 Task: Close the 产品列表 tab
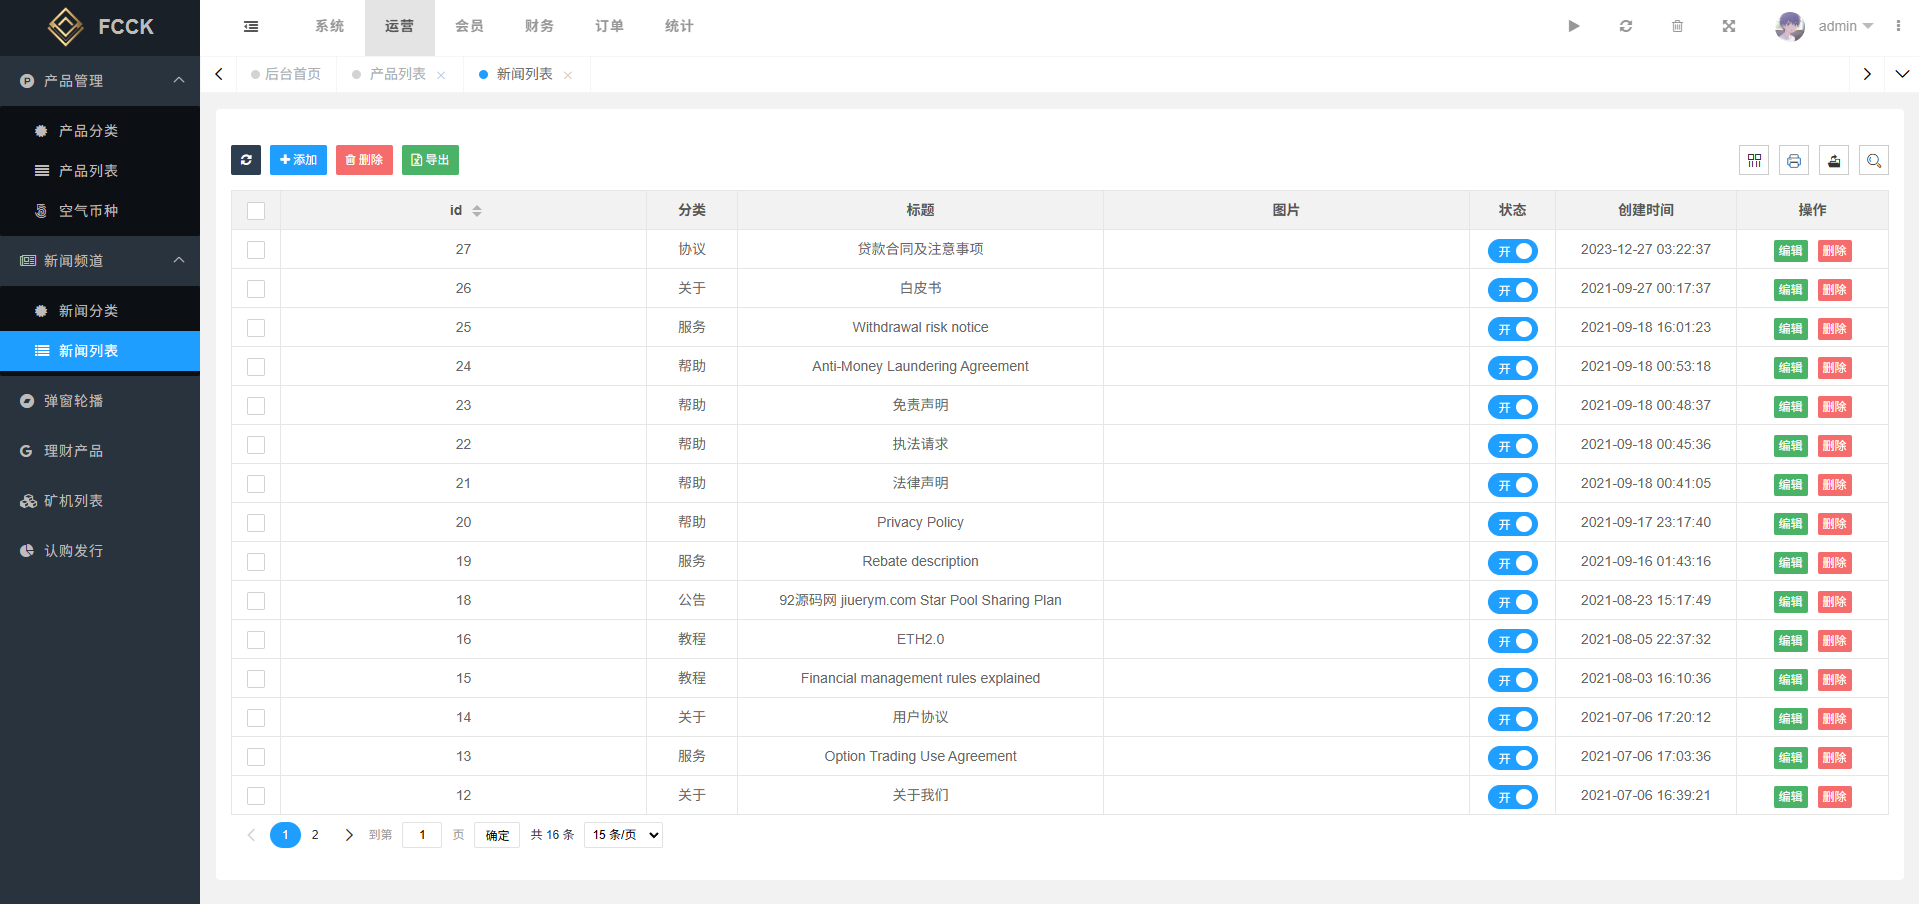[441, 75]
